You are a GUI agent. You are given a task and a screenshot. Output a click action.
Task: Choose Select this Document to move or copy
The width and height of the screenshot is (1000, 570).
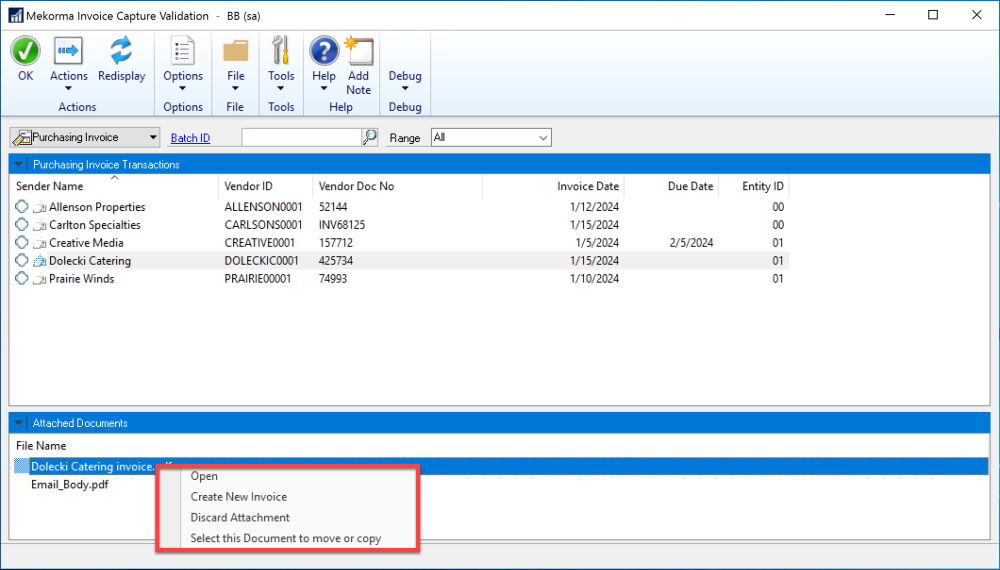pos(287,538)
